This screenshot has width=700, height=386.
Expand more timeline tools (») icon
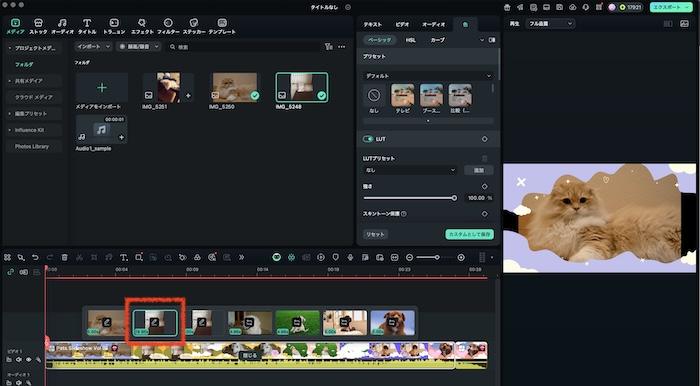(242, 257)
